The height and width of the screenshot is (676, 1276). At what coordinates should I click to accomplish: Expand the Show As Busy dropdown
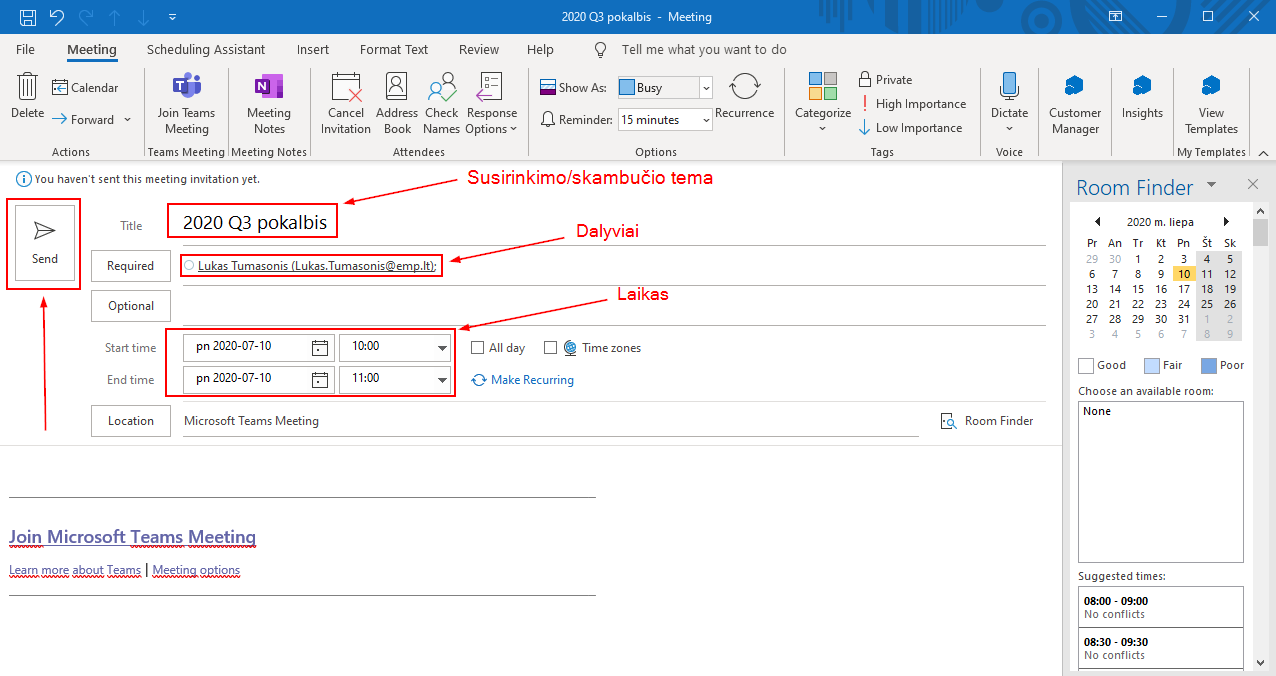pyautogui.click(x=706, y=88)
